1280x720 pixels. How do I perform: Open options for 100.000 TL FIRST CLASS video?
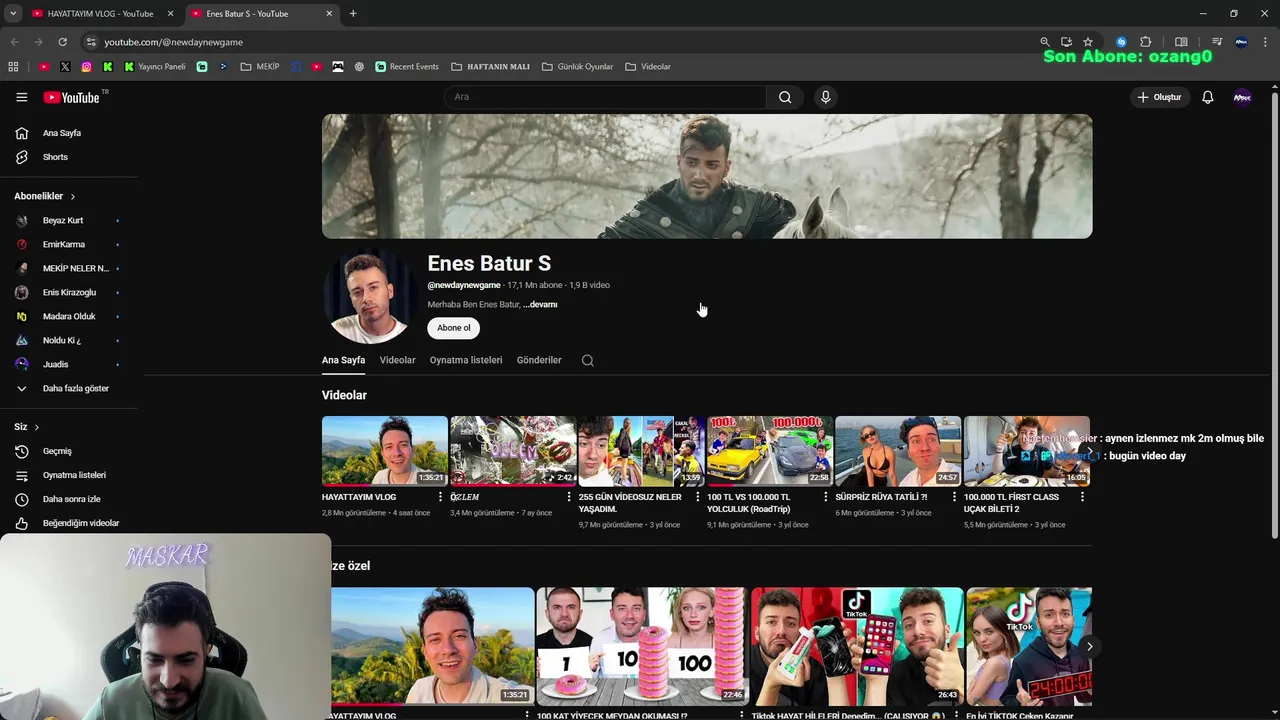point(1082,497)
